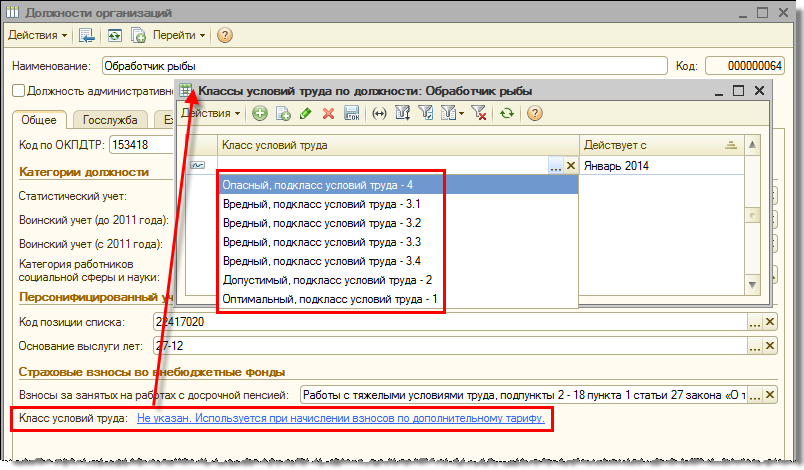Click the Filter and sort settings icon
The image size is (804, 470).
point(403,113)
